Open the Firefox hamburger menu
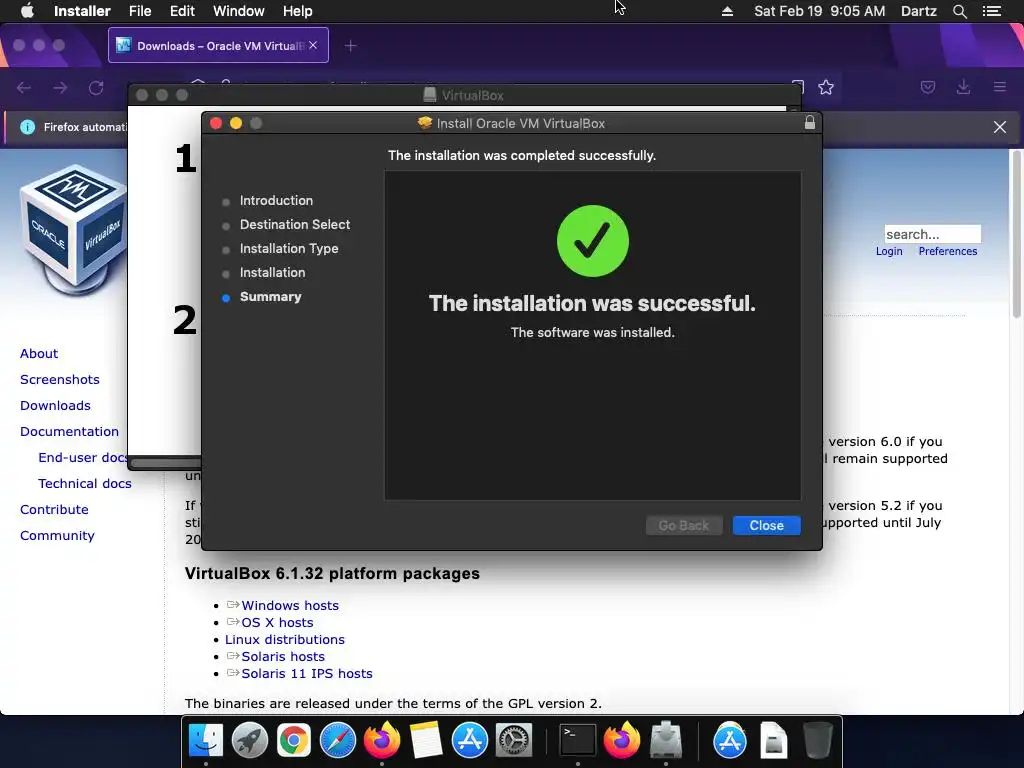1024x768 pixels. click(1000, 87)
